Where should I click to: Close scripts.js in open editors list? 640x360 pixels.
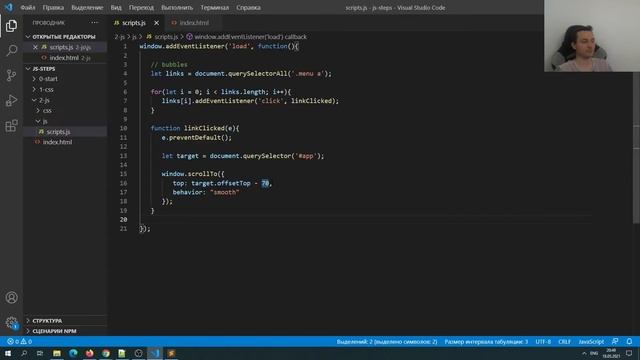35,47
